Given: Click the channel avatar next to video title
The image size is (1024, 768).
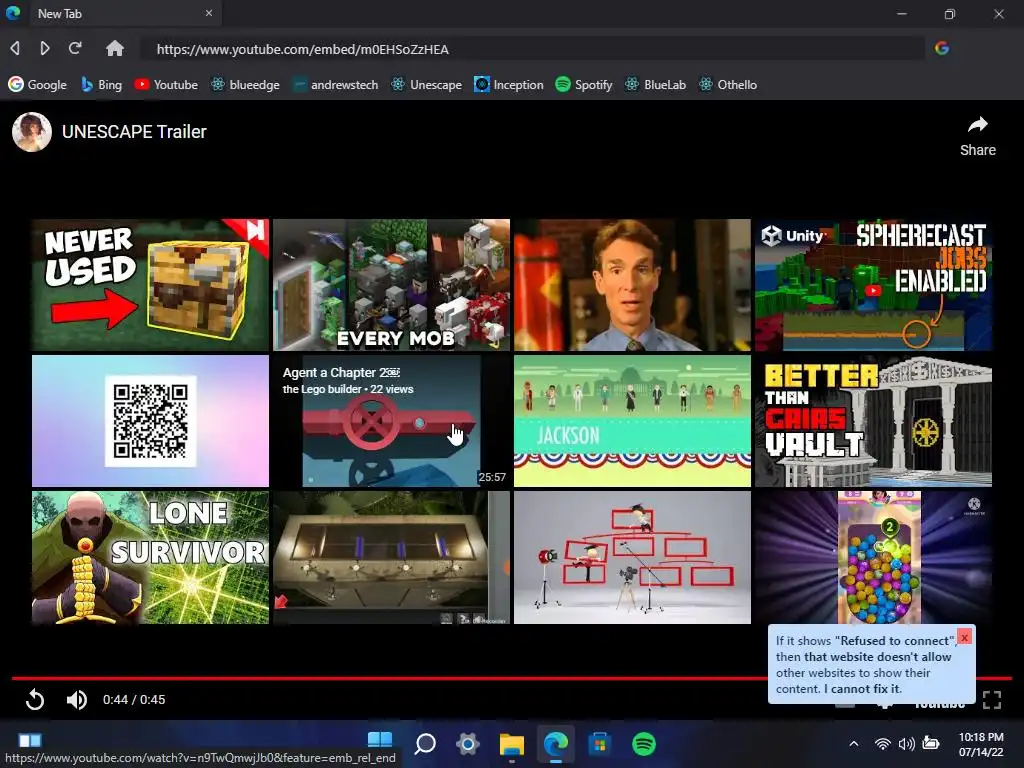Looking at the screenshot, I should click(31, 132).
